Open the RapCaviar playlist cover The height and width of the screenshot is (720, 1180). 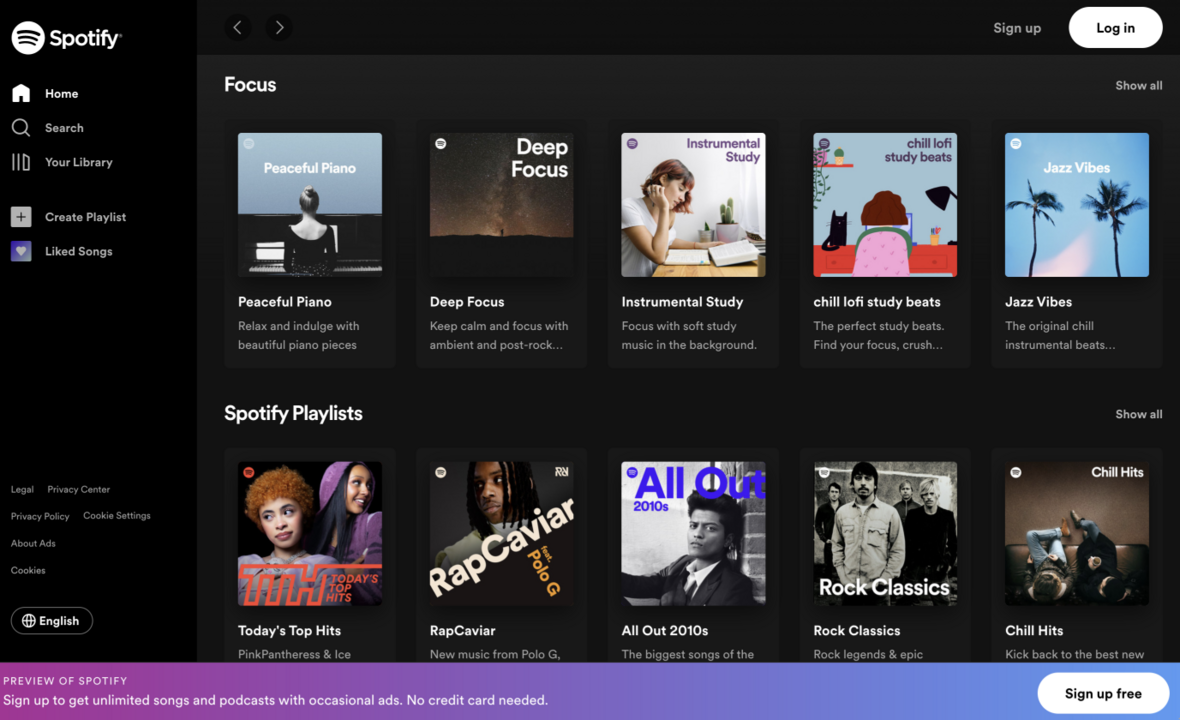[501, 533]
